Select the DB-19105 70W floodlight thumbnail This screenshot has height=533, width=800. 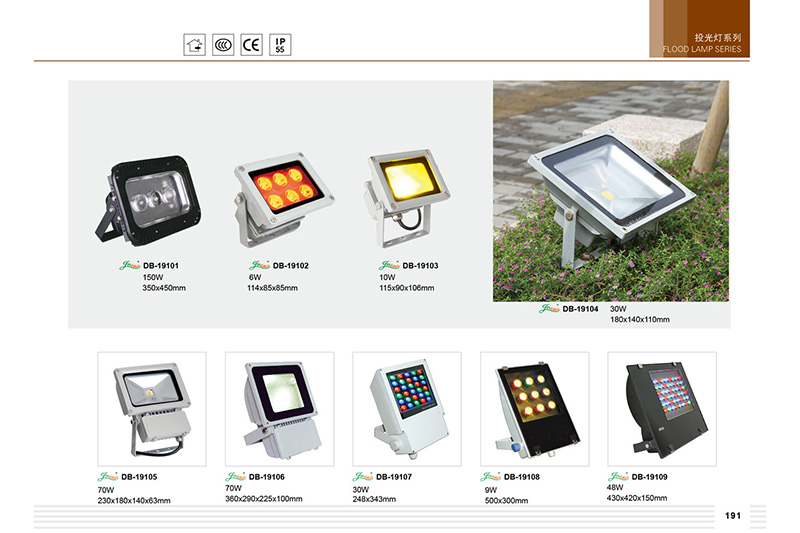152,409
